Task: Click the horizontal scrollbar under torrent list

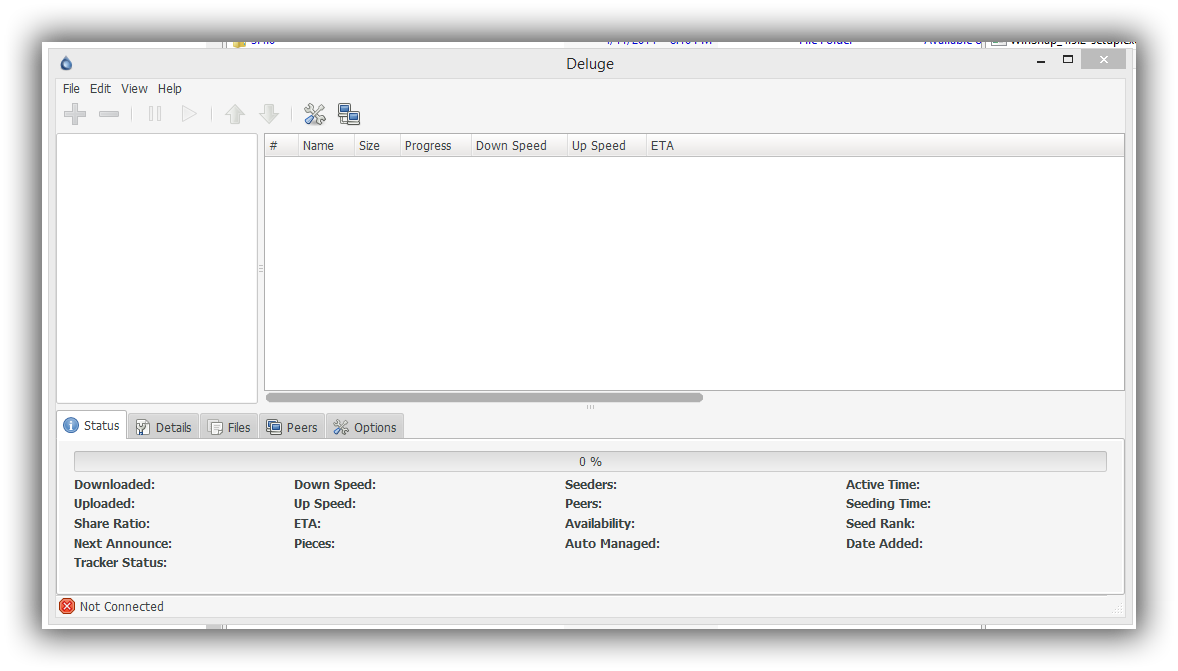Action: [x=485, y=397]
